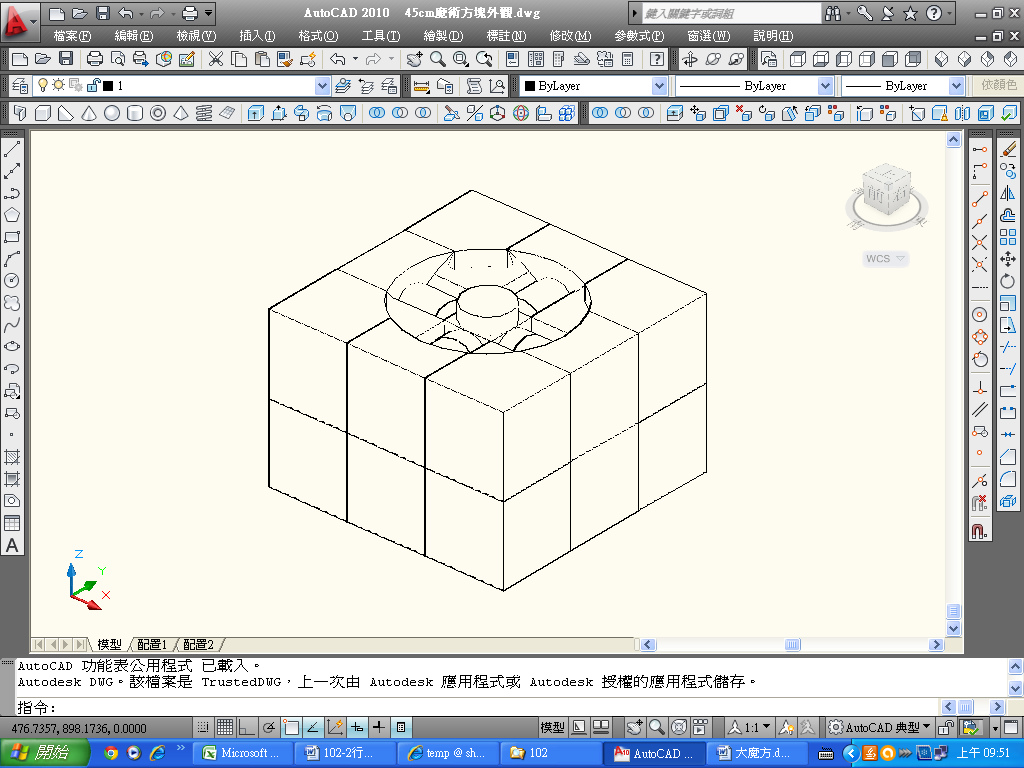Open the 檔案(F) menu
Image resolution: width=1024 pixels, height=768 pixels.
(72, 36)
